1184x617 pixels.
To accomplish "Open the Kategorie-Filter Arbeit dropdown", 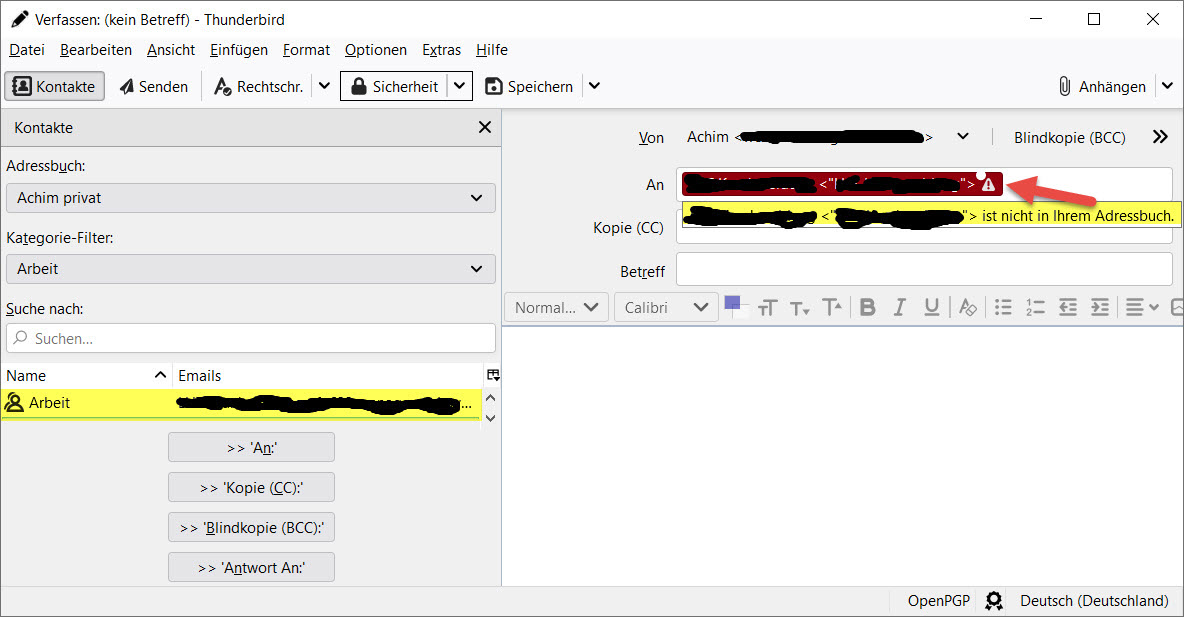I will click(x=251, y=269).
